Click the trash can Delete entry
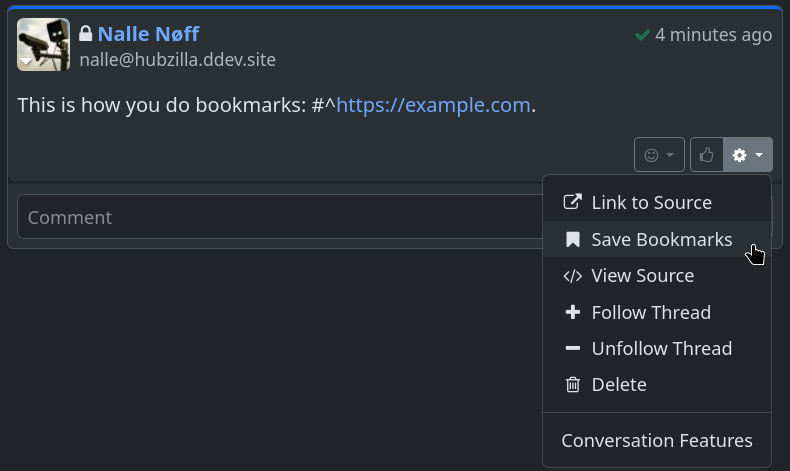 tap(618, 385)
